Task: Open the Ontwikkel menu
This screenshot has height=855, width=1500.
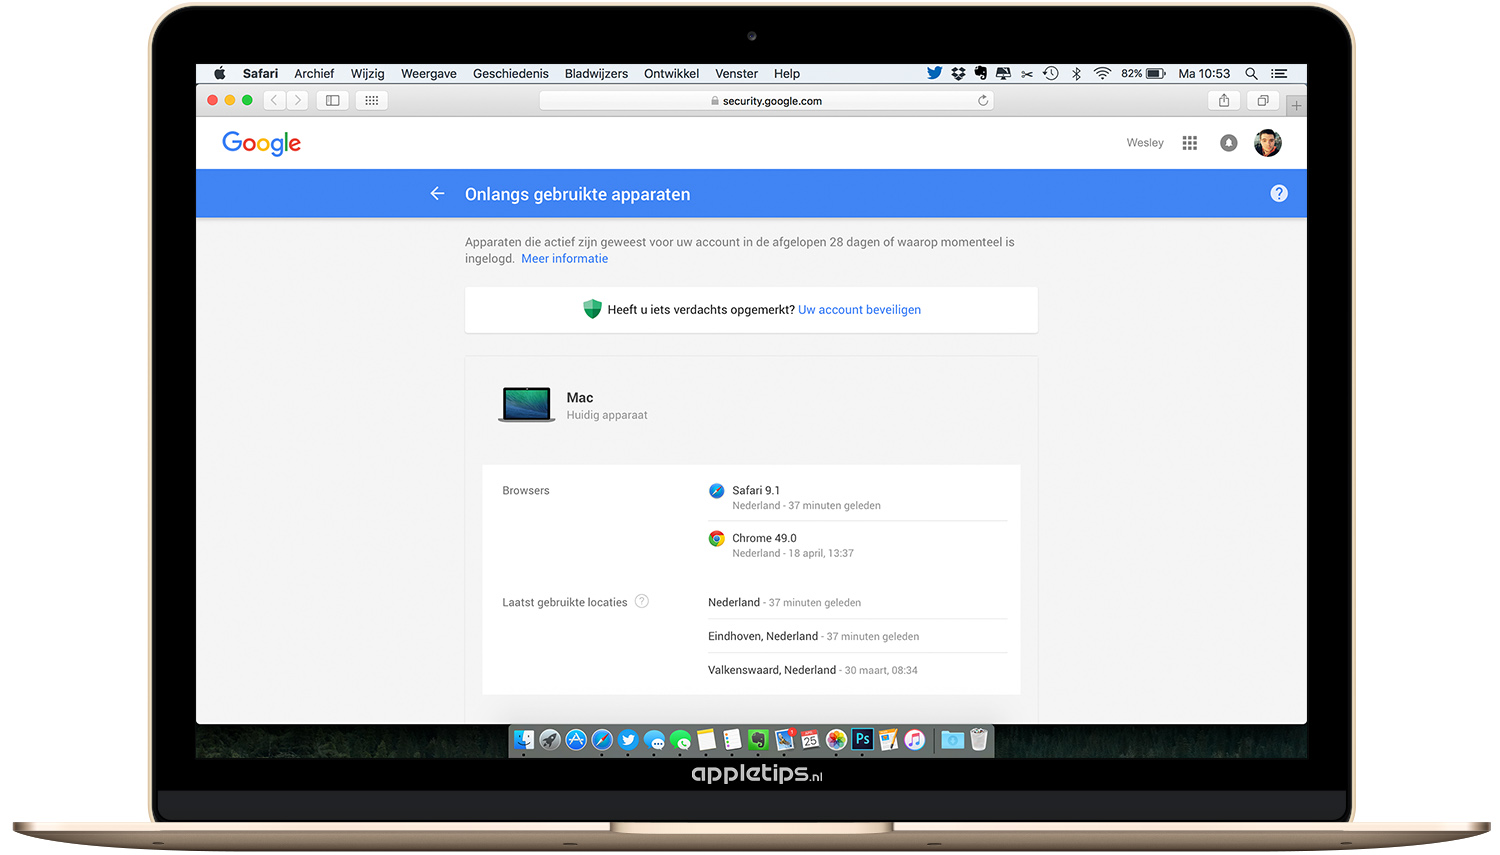Action: click(671, 73)
